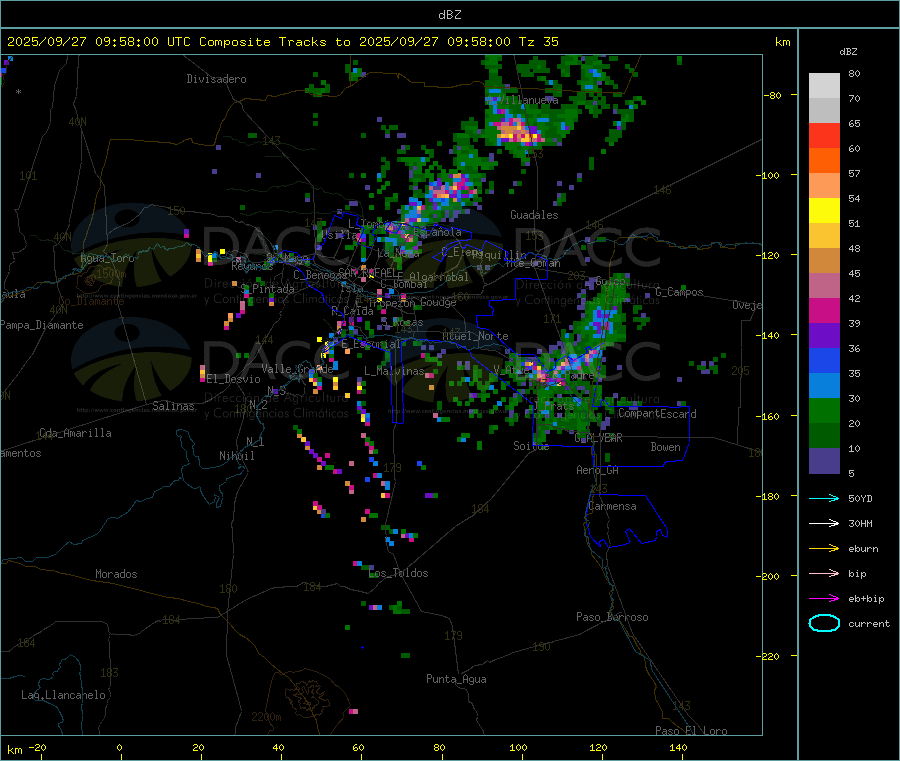Click the yellow eburn arrow legend
Screen dimensions: 900x761
point(824,548)
